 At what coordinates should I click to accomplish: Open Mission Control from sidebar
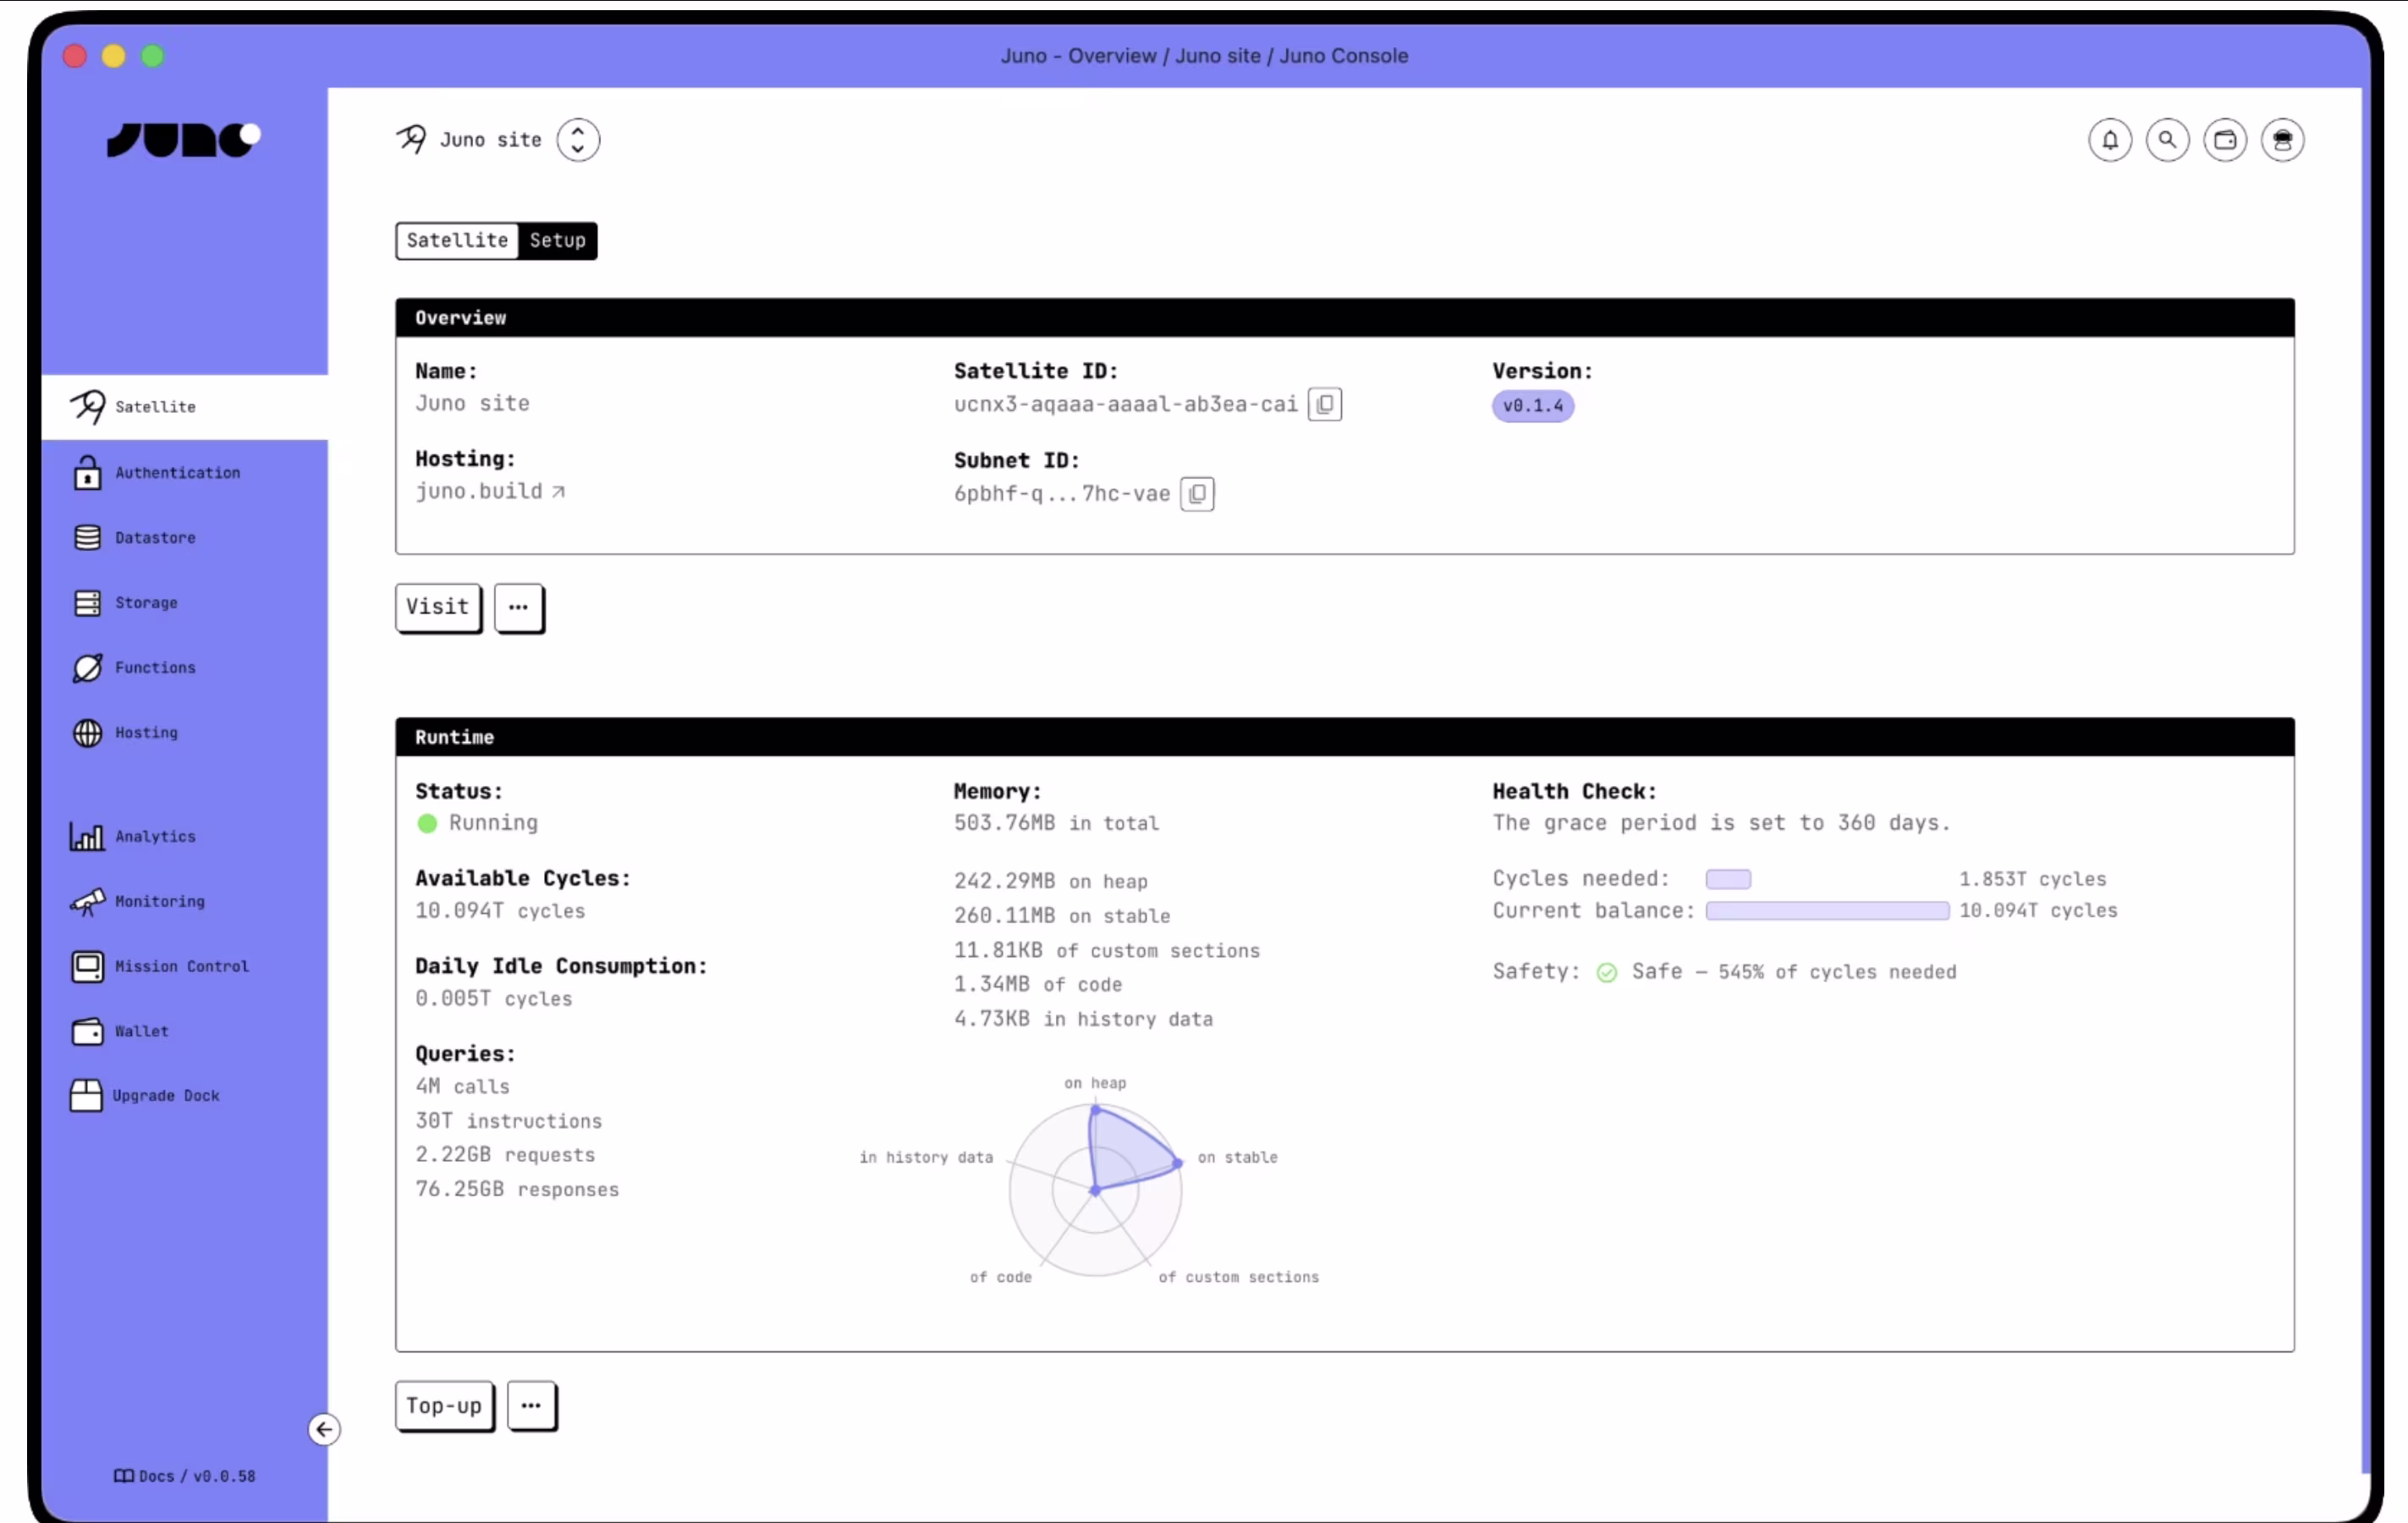coord(181,966)
